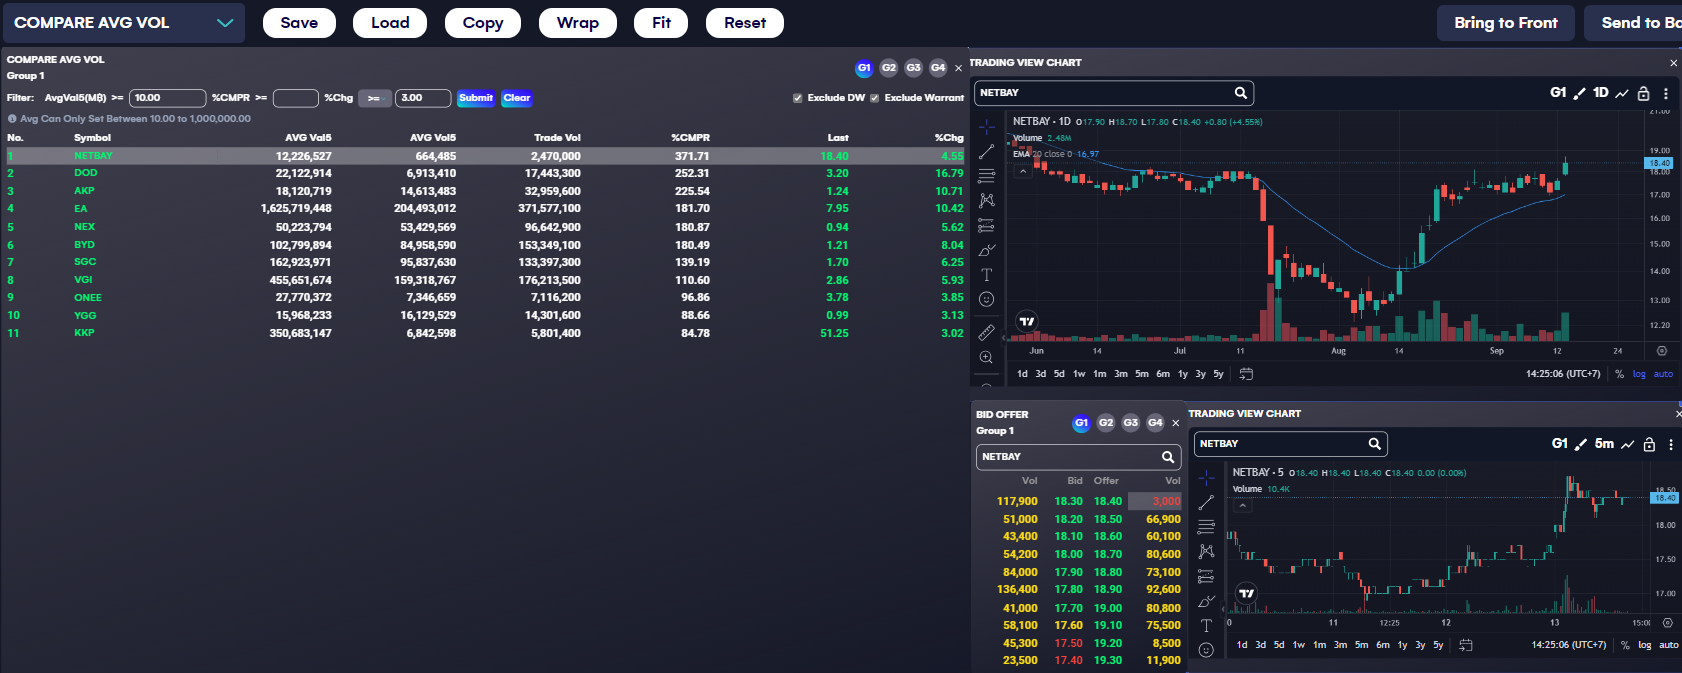The image size is (1682, 673).
Task: Click search icon in 5m chart symbol box
Action: (1375, 444)
